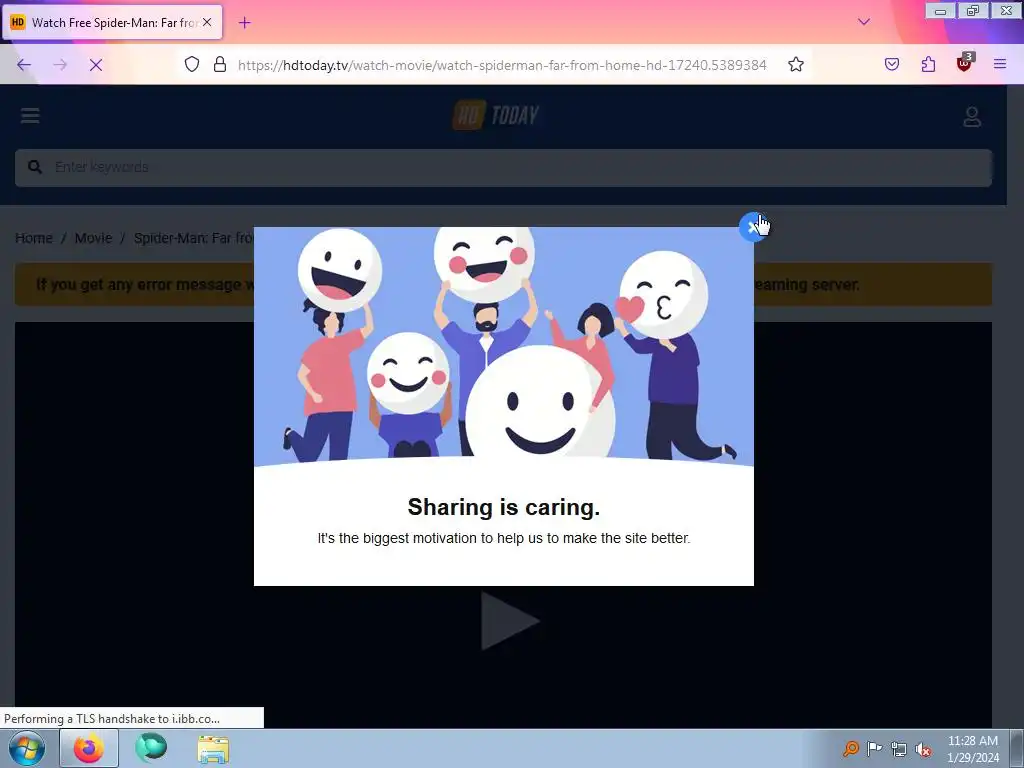This screenshot has height=768, width=1024.
Task: Open the tracking protection shield icon
Action: tap(191, 64)
